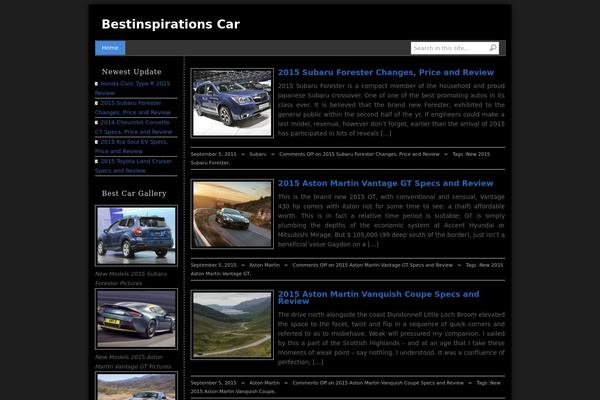Click the [...] read-more after Vanquish Coupe excerpt

[x=318, y=362]
